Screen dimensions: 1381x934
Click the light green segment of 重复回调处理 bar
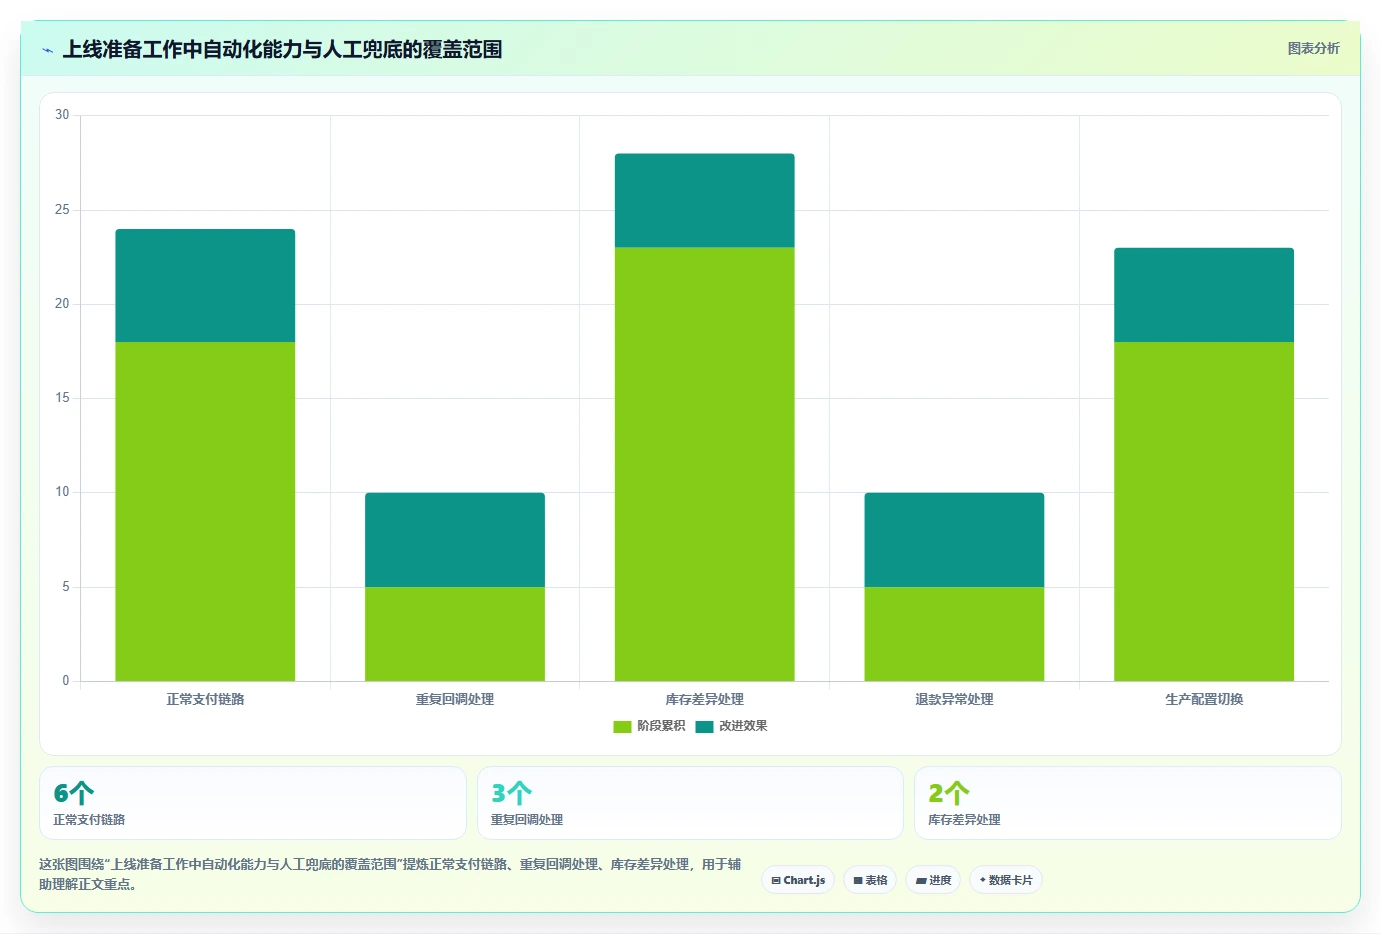click(455, 634)
